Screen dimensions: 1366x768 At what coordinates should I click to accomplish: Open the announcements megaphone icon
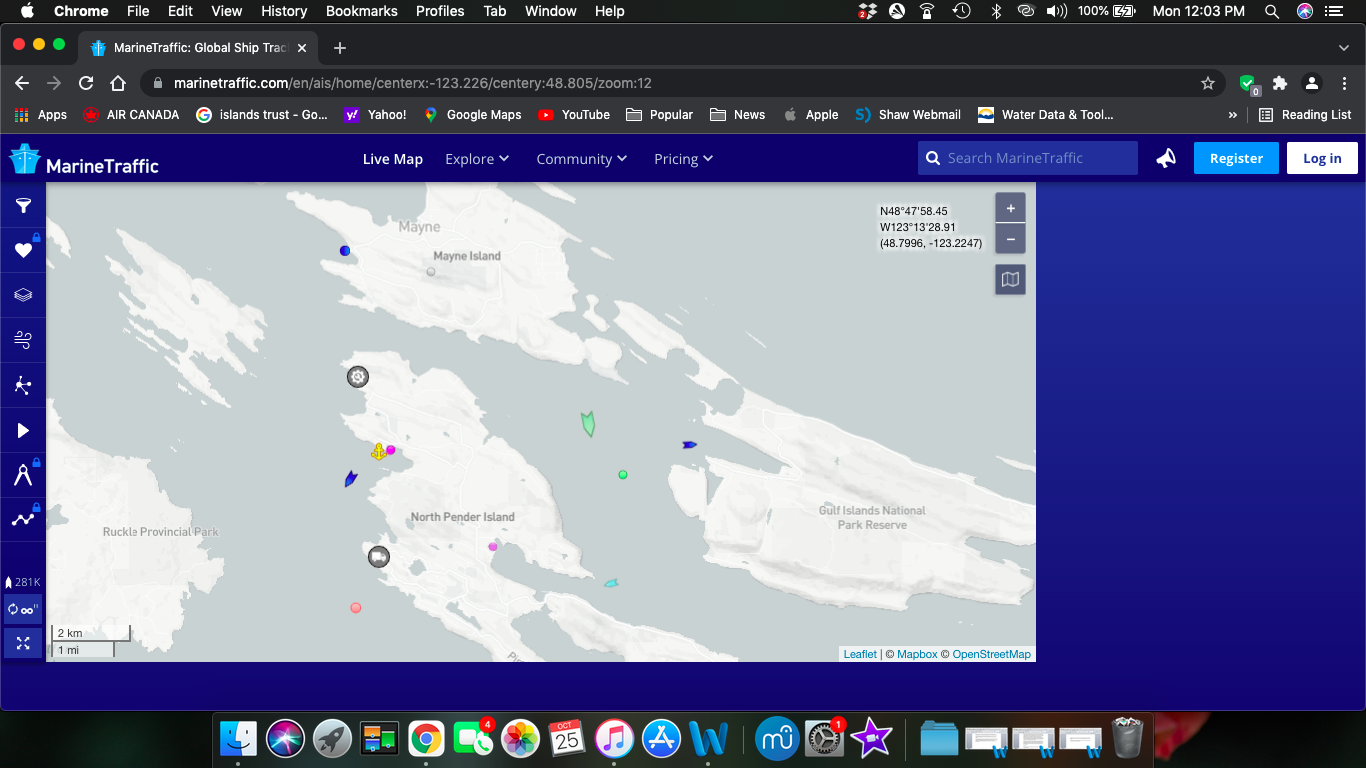[1166, 158]
